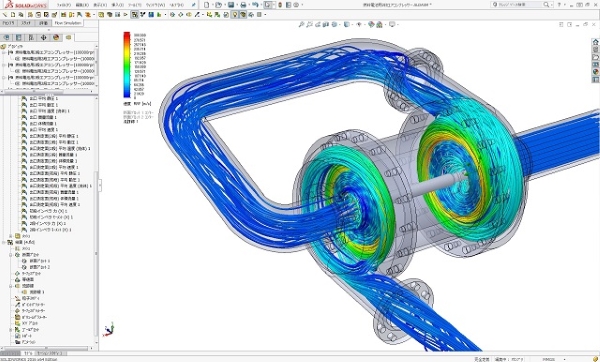Click the rebuild traffic light icon

tap(280, 5)
